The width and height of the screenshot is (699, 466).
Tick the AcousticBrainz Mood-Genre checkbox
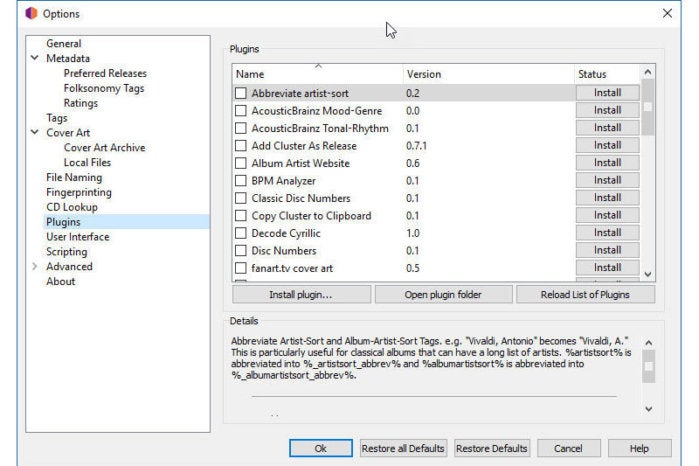[x=241, y=111]
